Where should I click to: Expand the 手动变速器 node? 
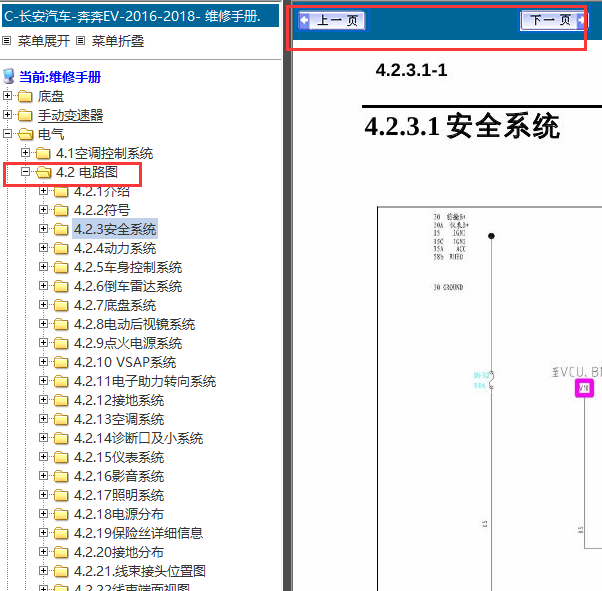click(x=7, y=114)
